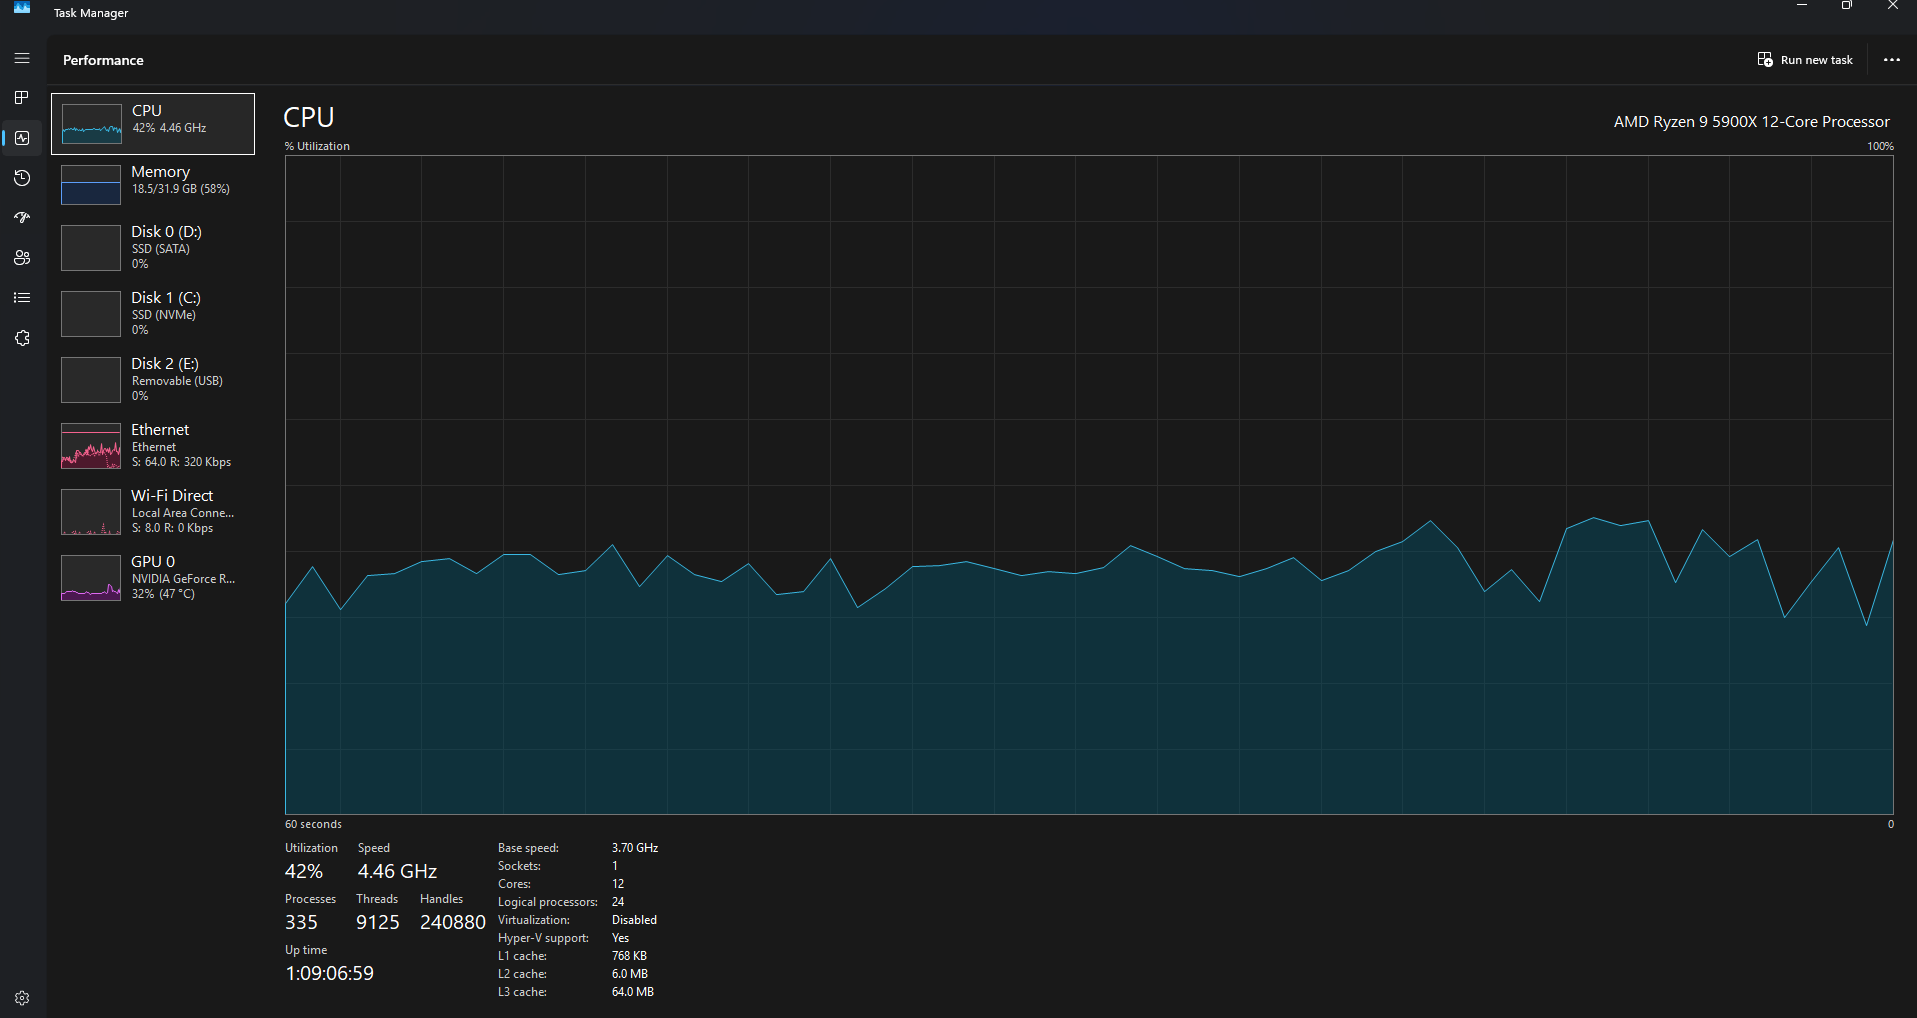Click the Run new task button
The height and width of the screenshot is (1018, 1917).
(1805, 60)
